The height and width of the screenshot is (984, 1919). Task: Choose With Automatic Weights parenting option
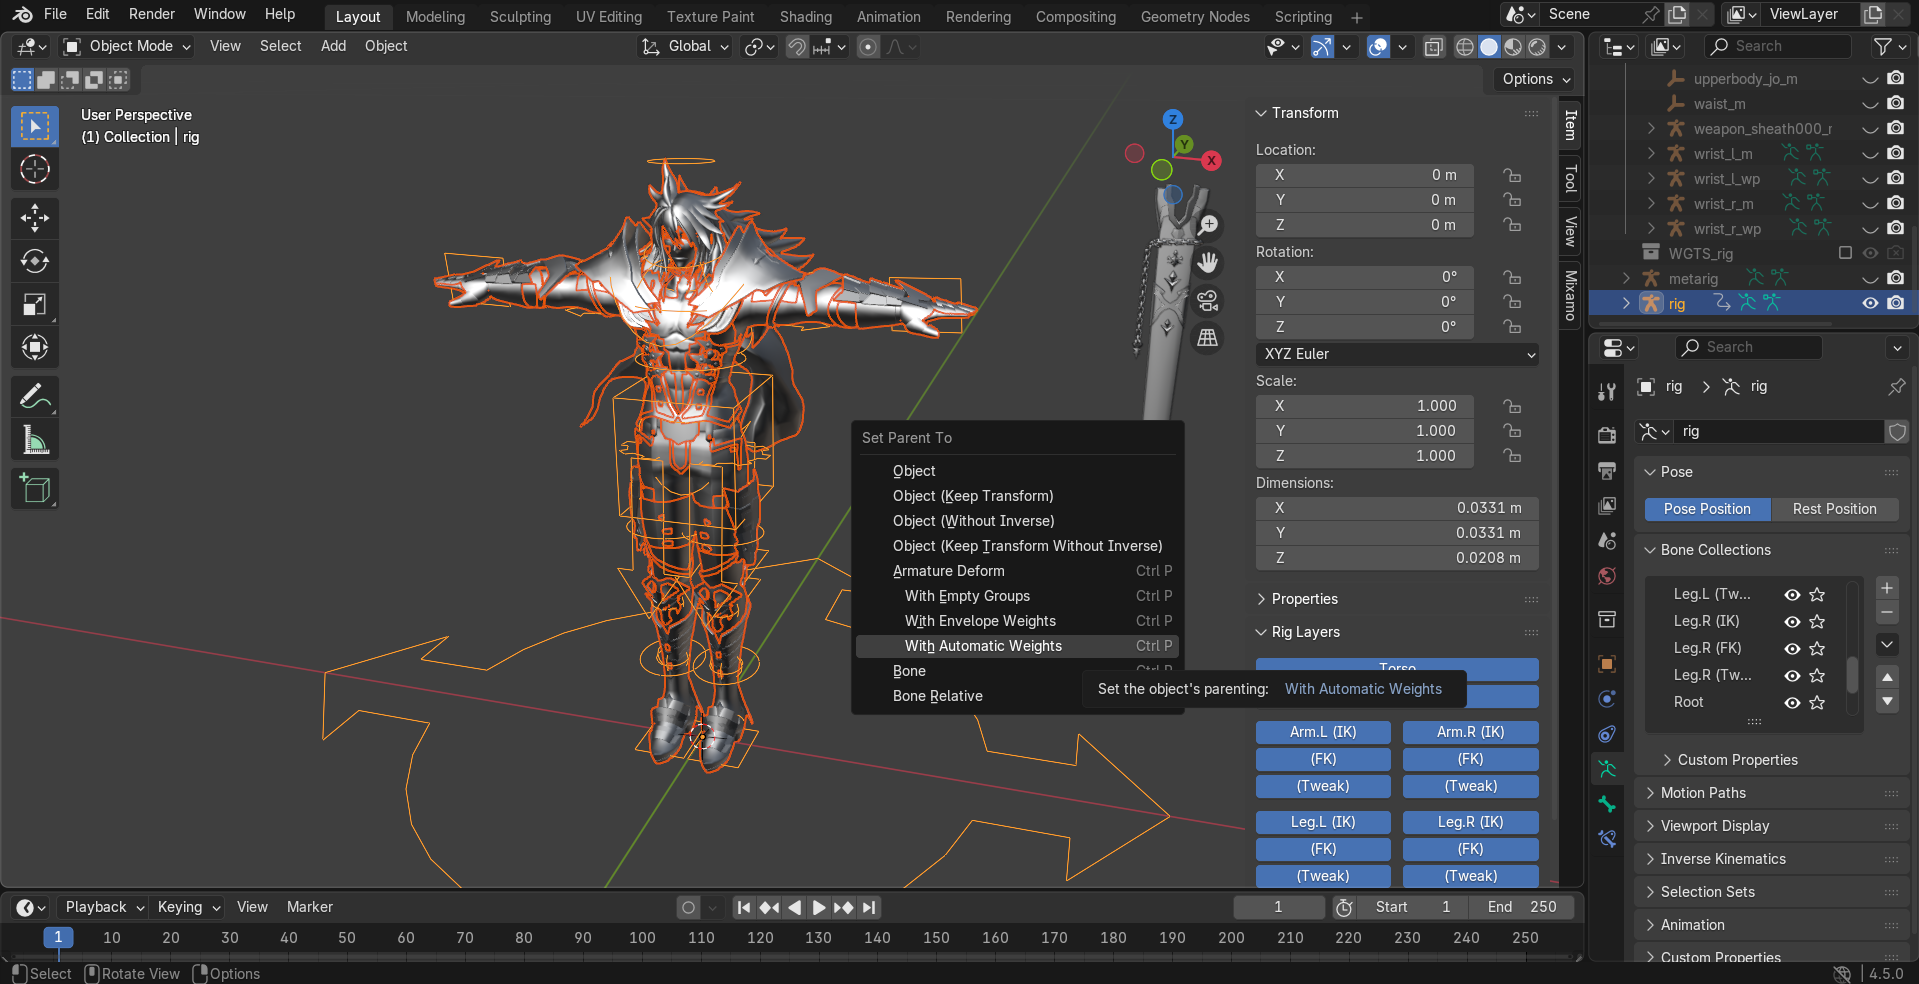point(983,646)
